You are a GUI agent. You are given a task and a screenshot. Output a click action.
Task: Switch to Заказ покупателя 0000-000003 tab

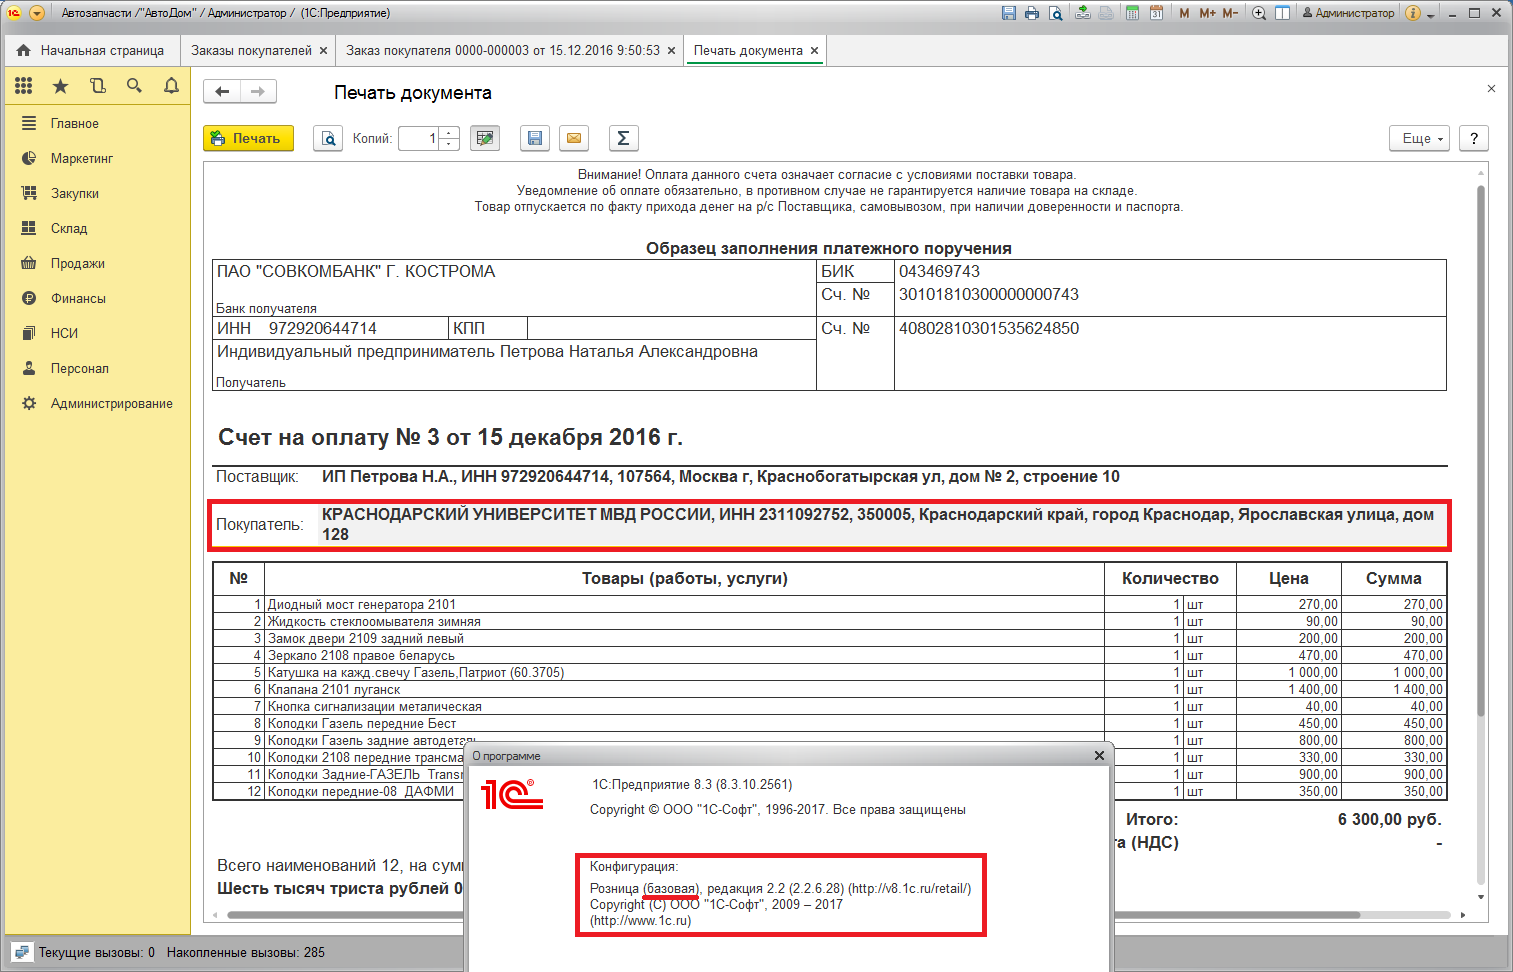click(503, 50)
